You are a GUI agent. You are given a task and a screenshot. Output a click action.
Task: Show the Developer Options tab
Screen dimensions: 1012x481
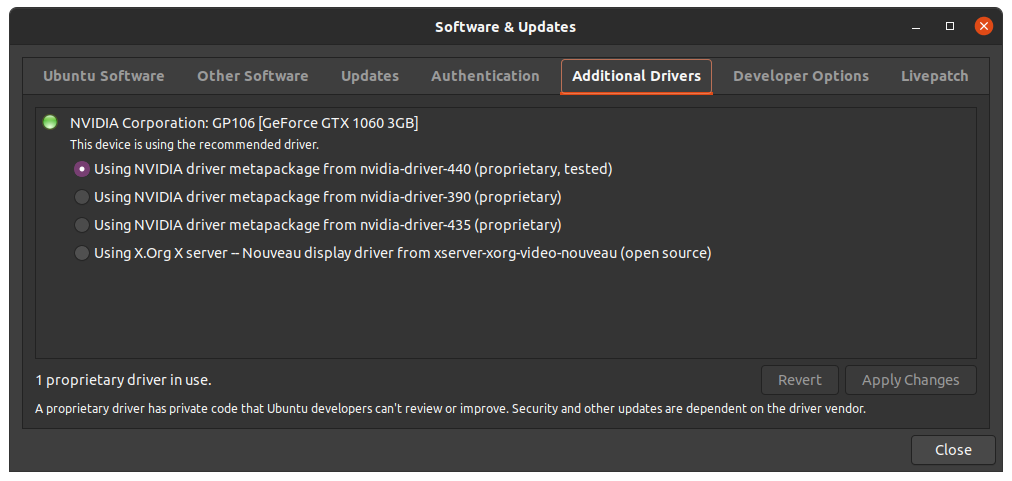point(801,76)
